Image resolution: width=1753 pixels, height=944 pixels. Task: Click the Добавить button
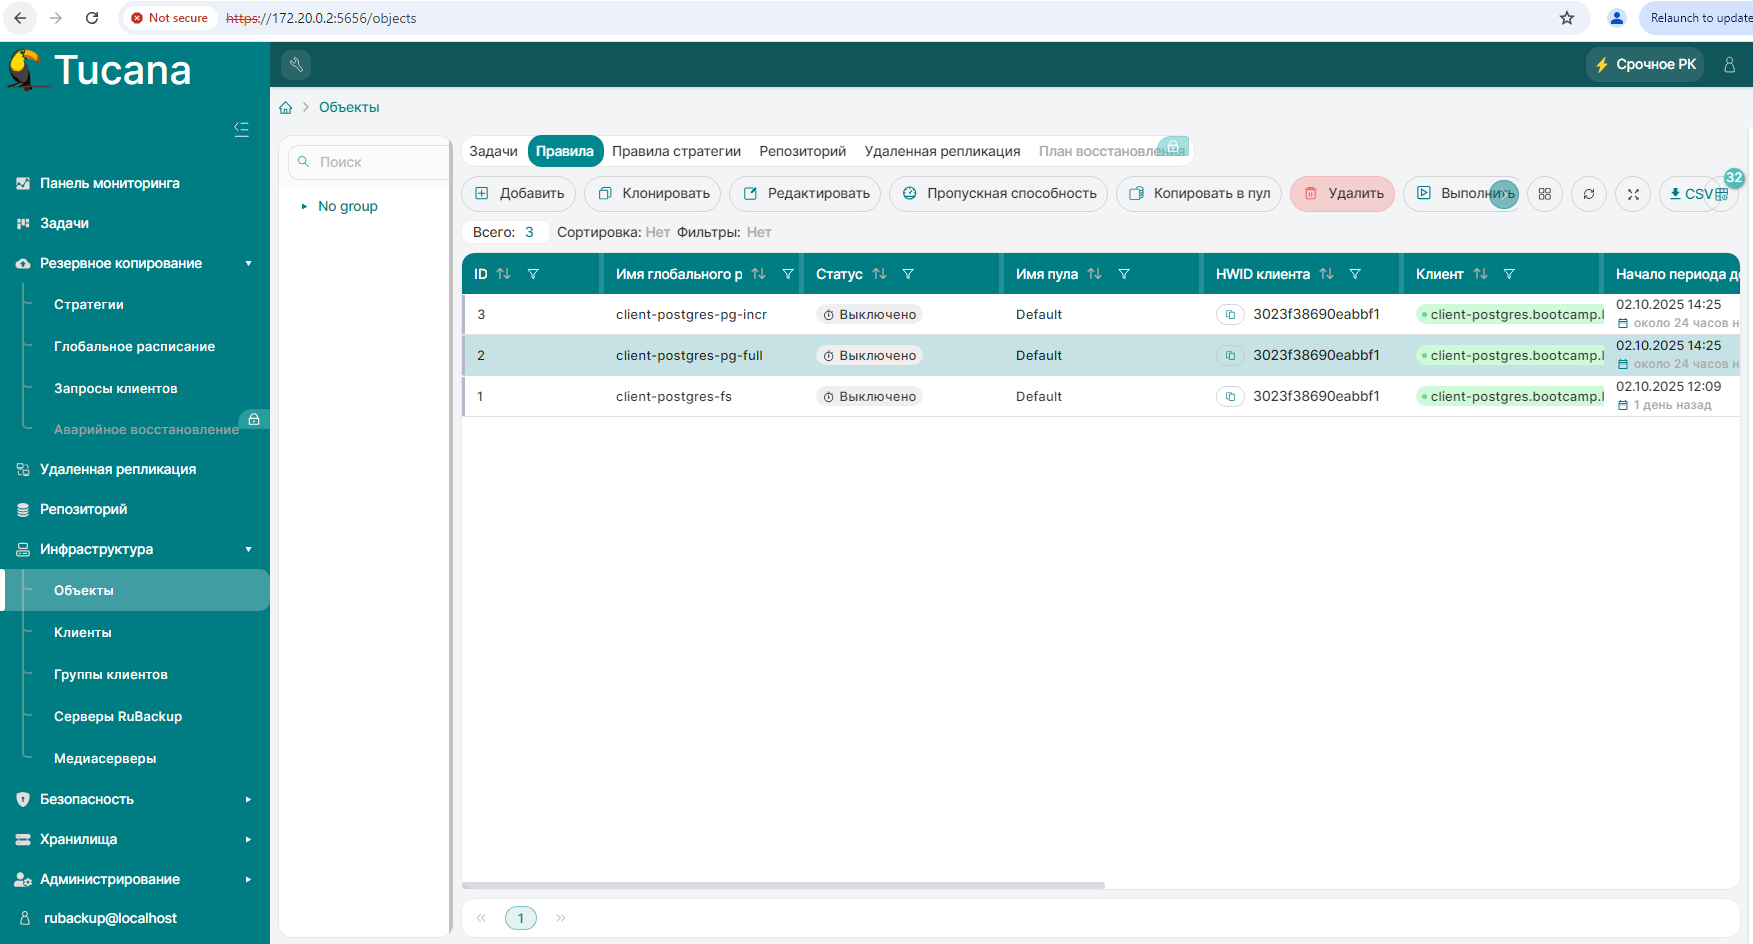click(519, 194)
